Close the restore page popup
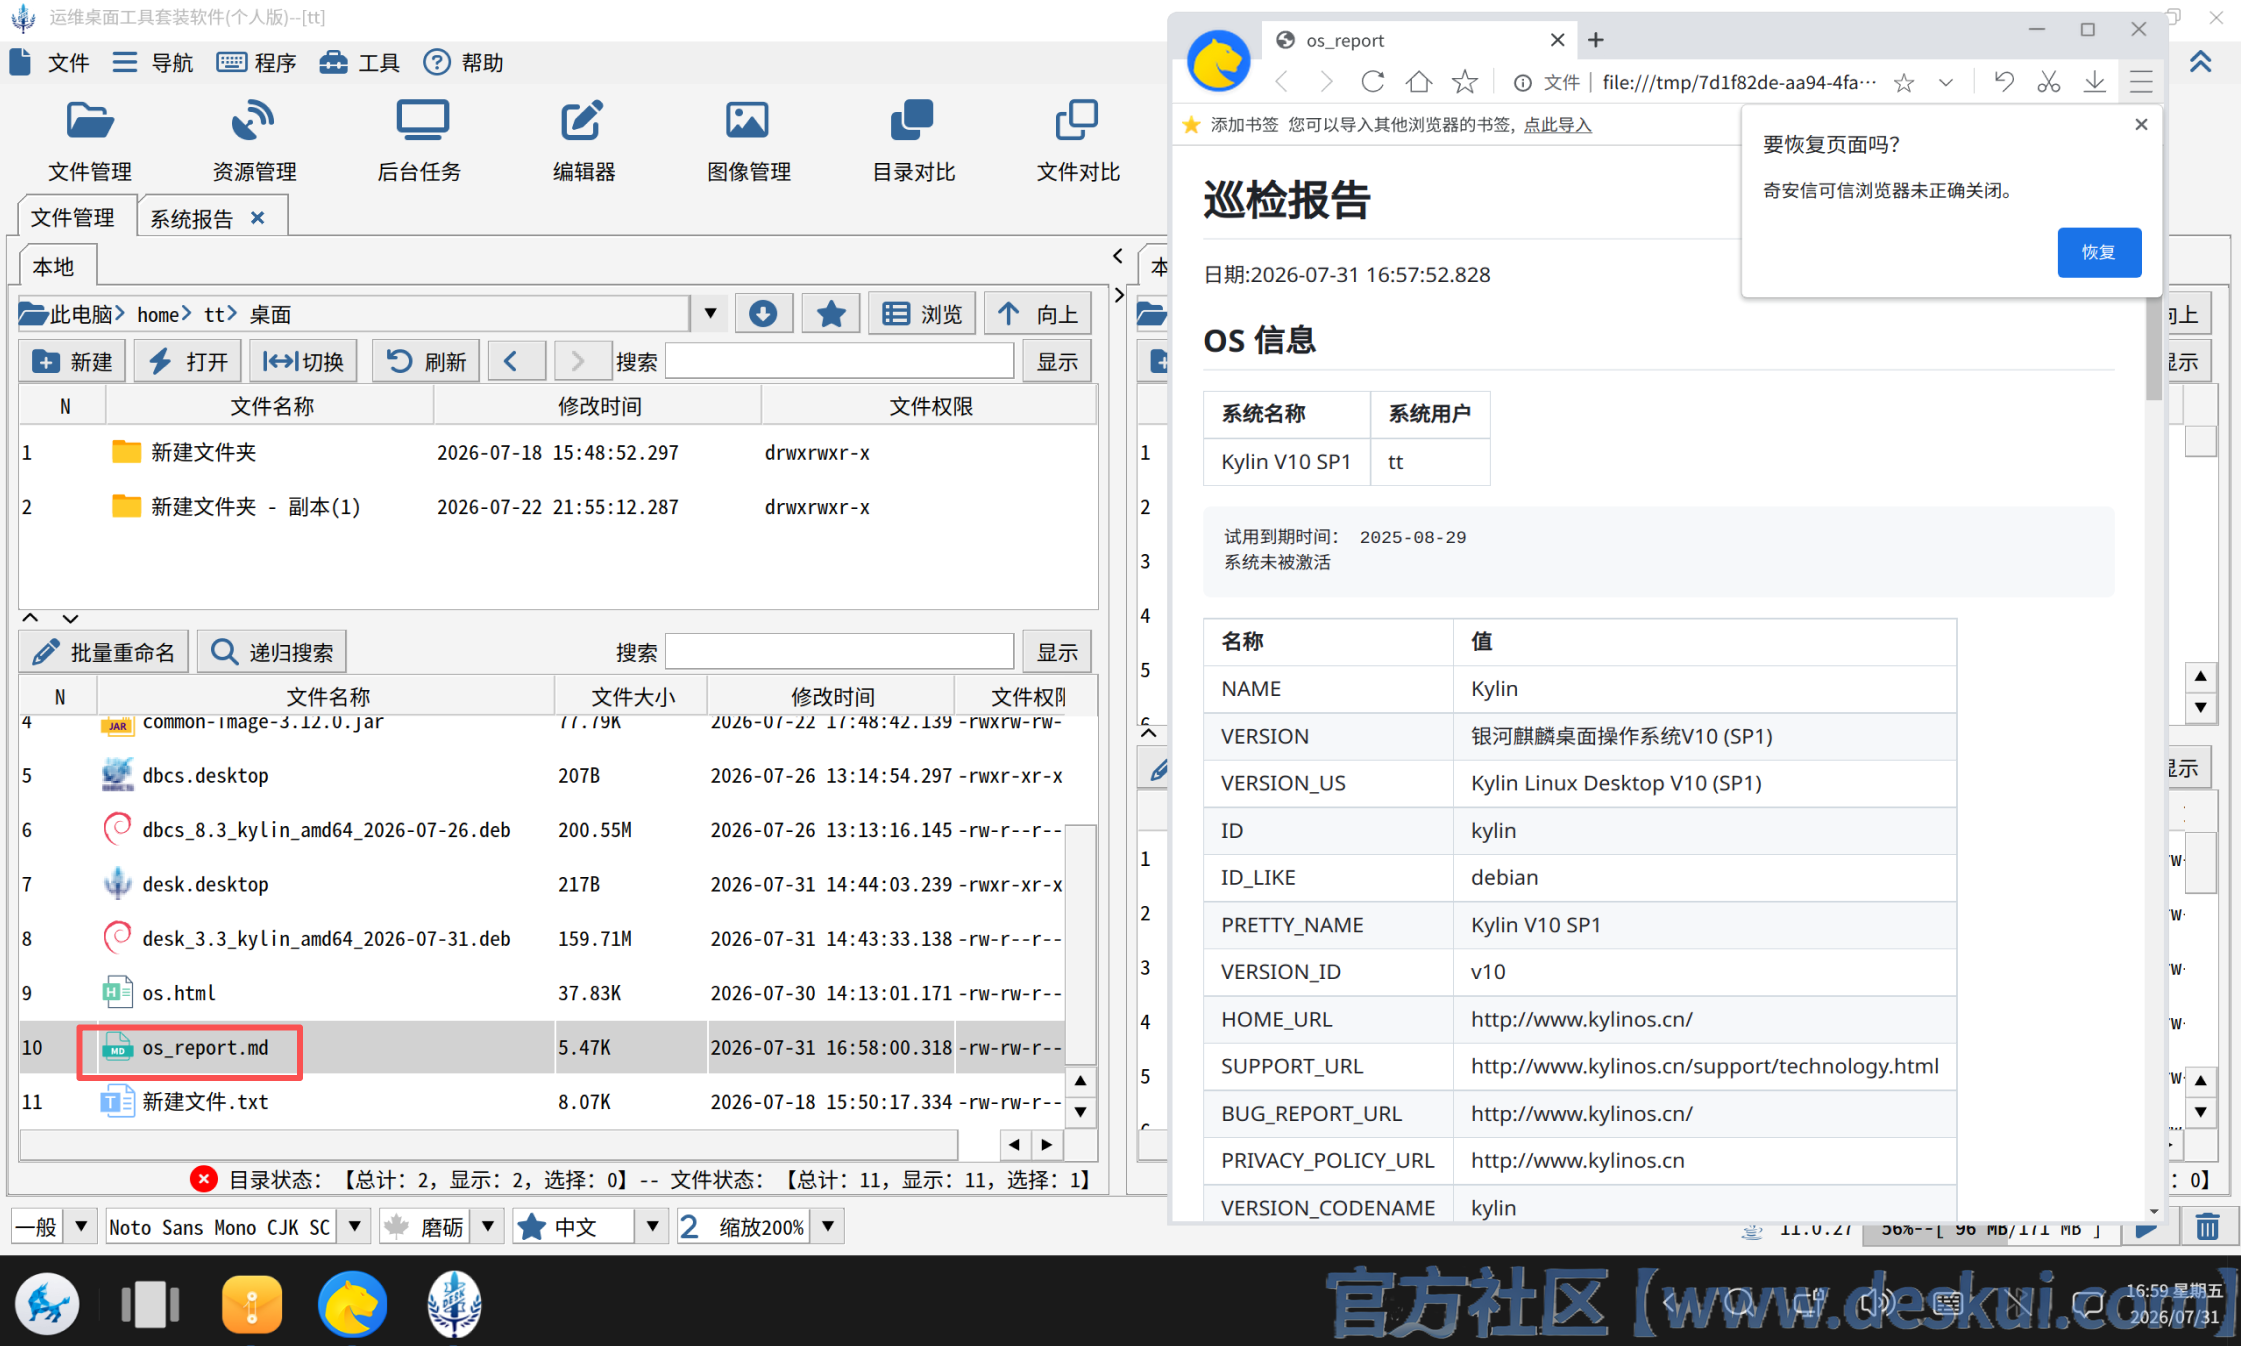2241x1346 pixels. pos(2140,125)
